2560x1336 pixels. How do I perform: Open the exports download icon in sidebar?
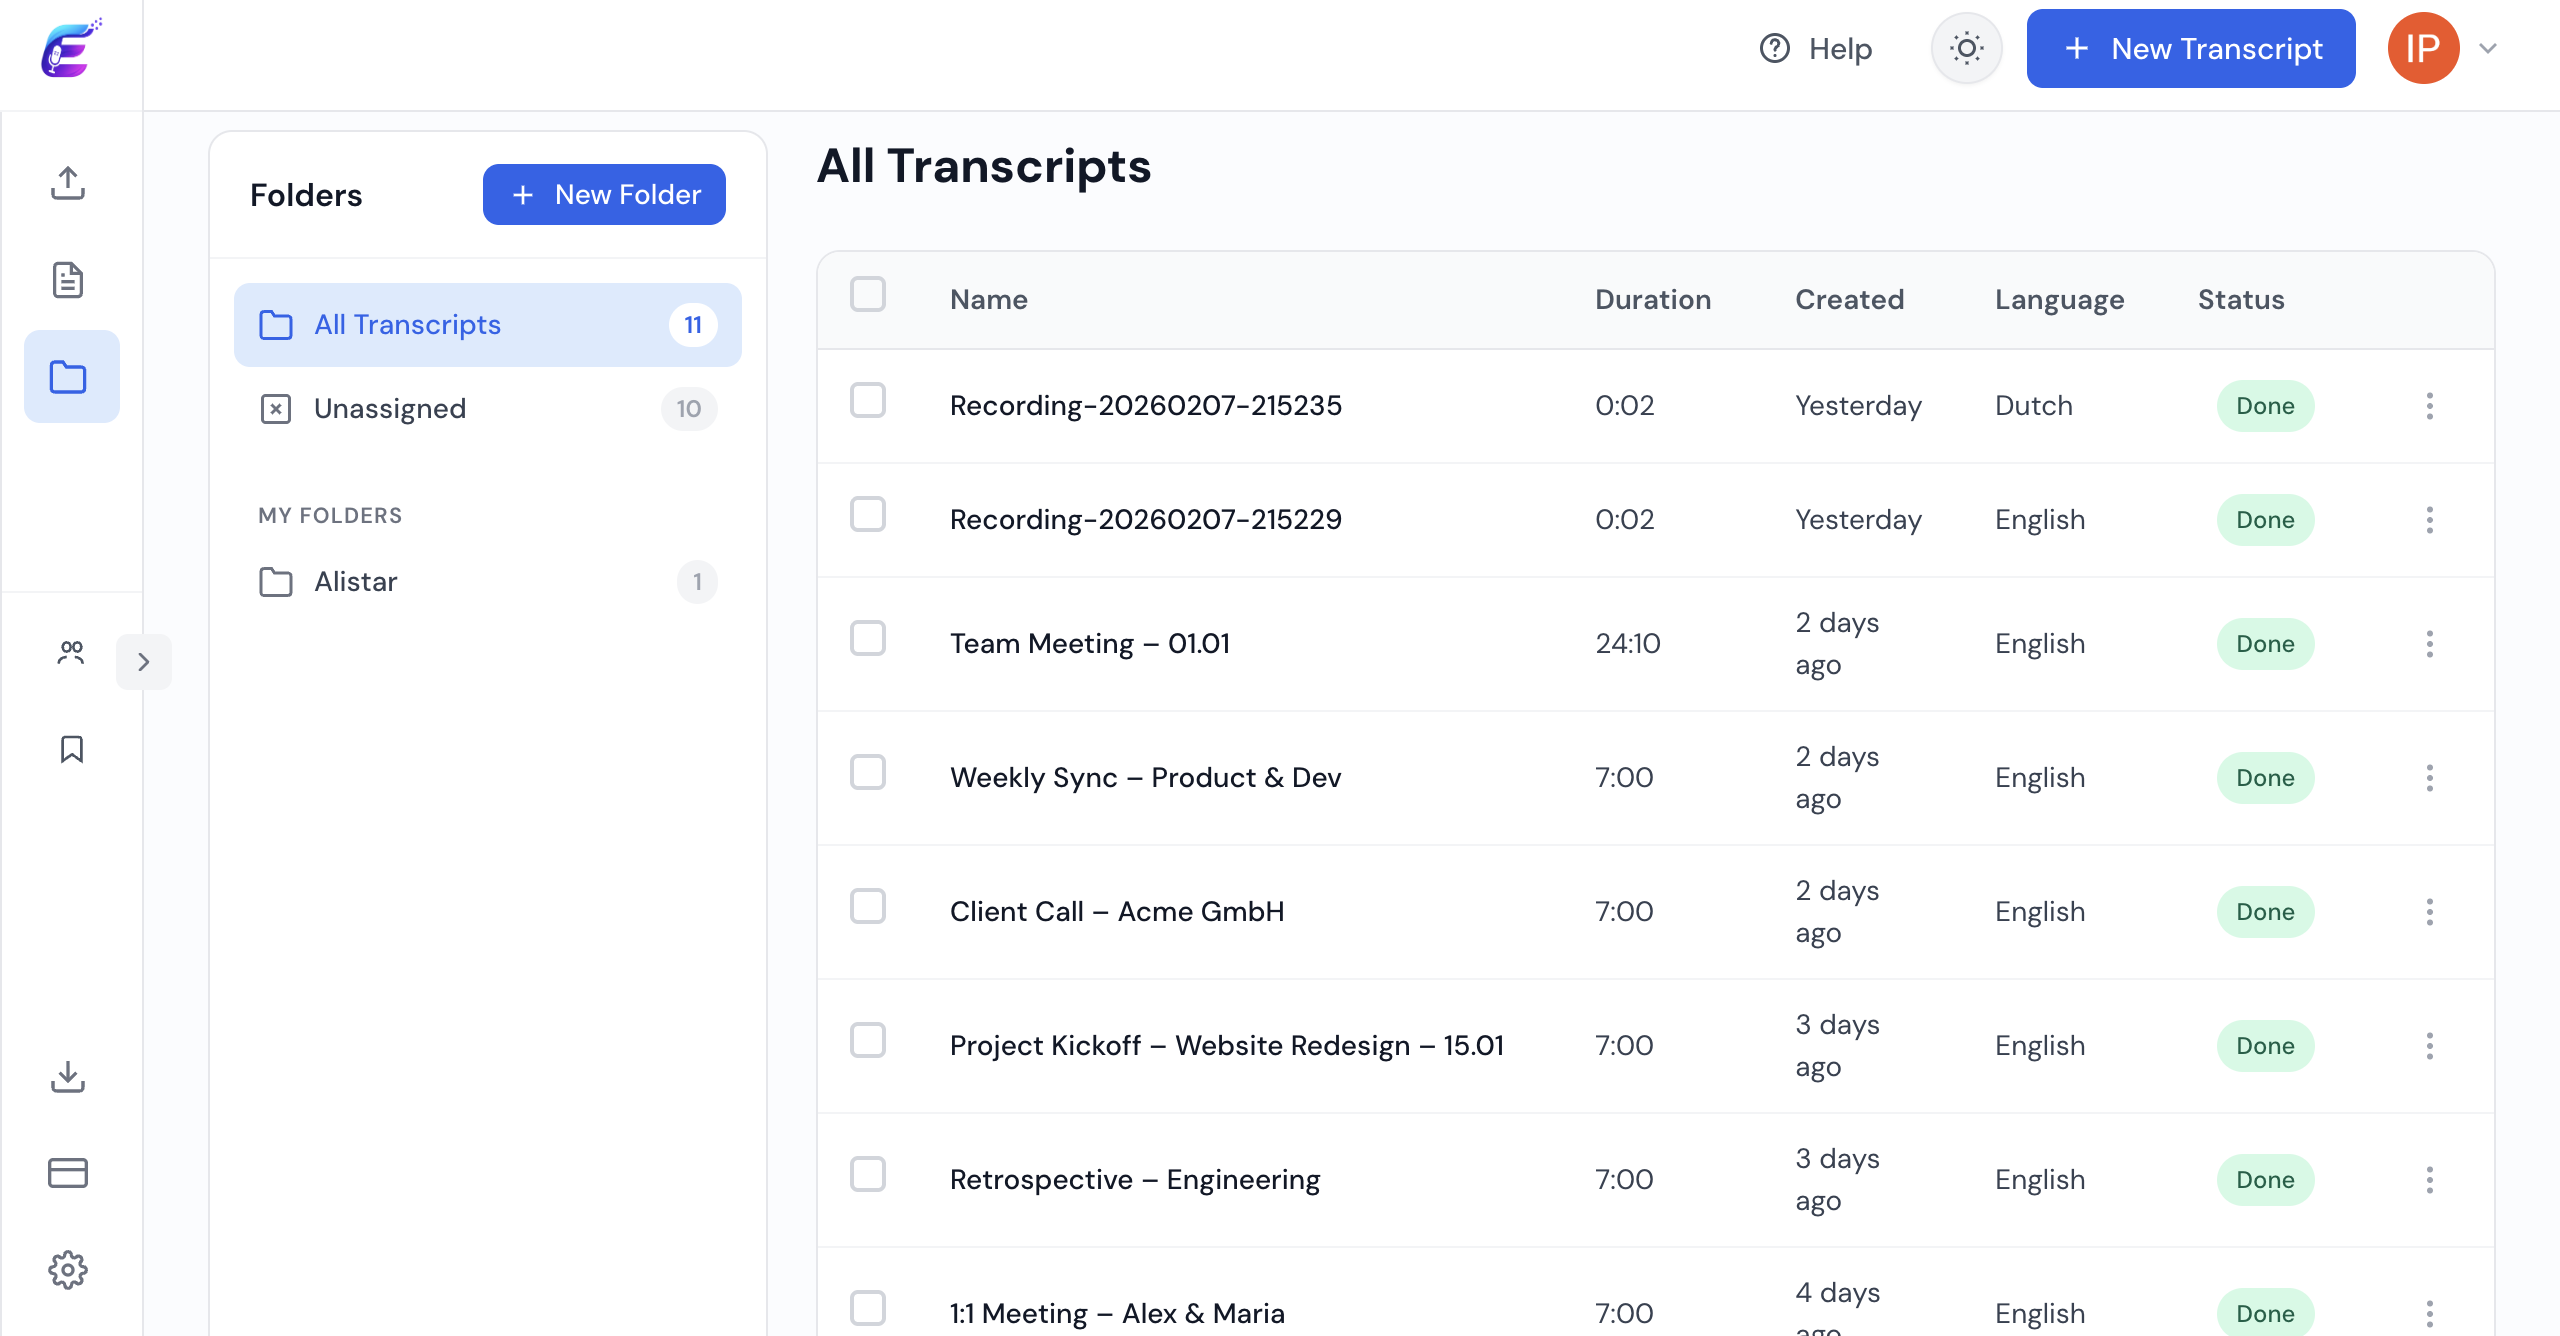click(69, 1077)
